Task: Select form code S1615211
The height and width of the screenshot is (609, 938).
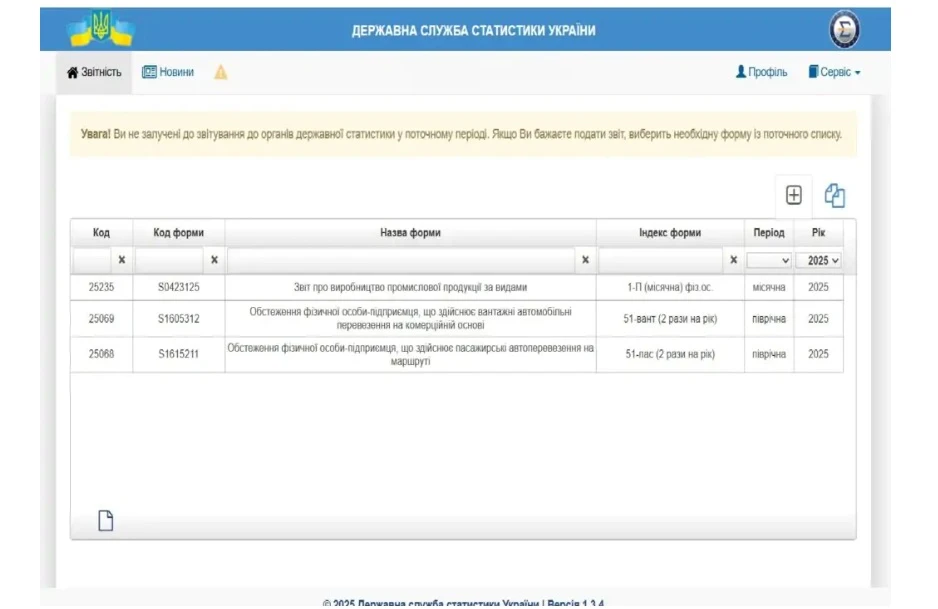Action: click(x=178, y=354)
